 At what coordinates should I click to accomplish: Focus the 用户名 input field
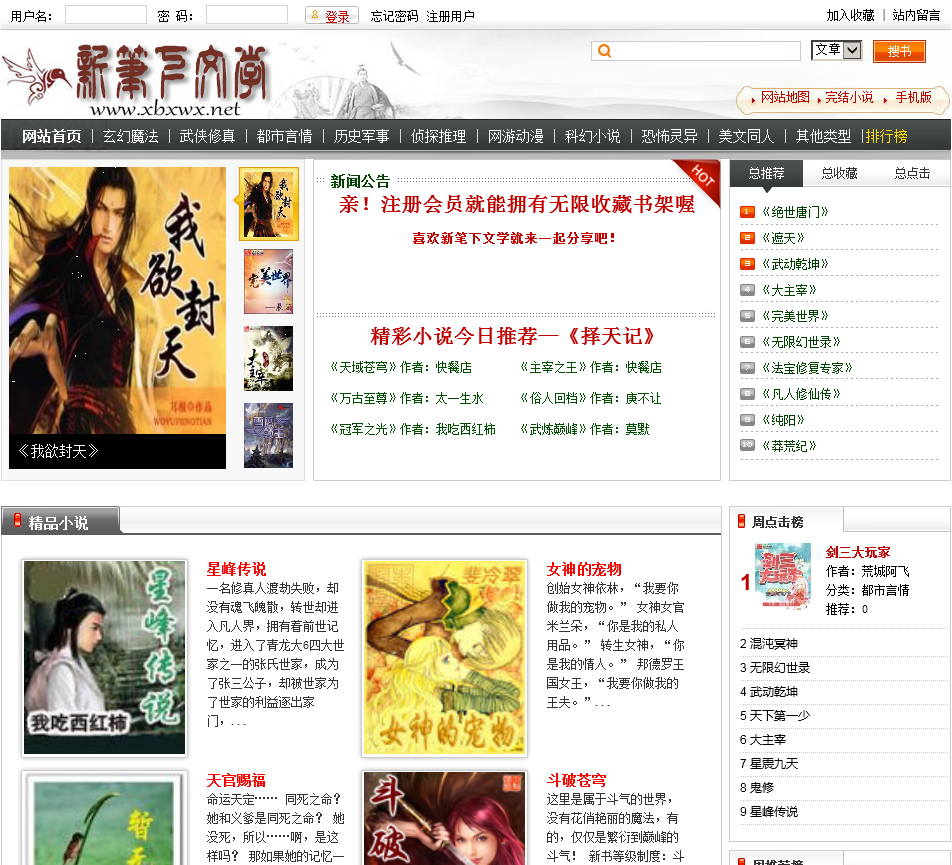(x=106, y=15)
